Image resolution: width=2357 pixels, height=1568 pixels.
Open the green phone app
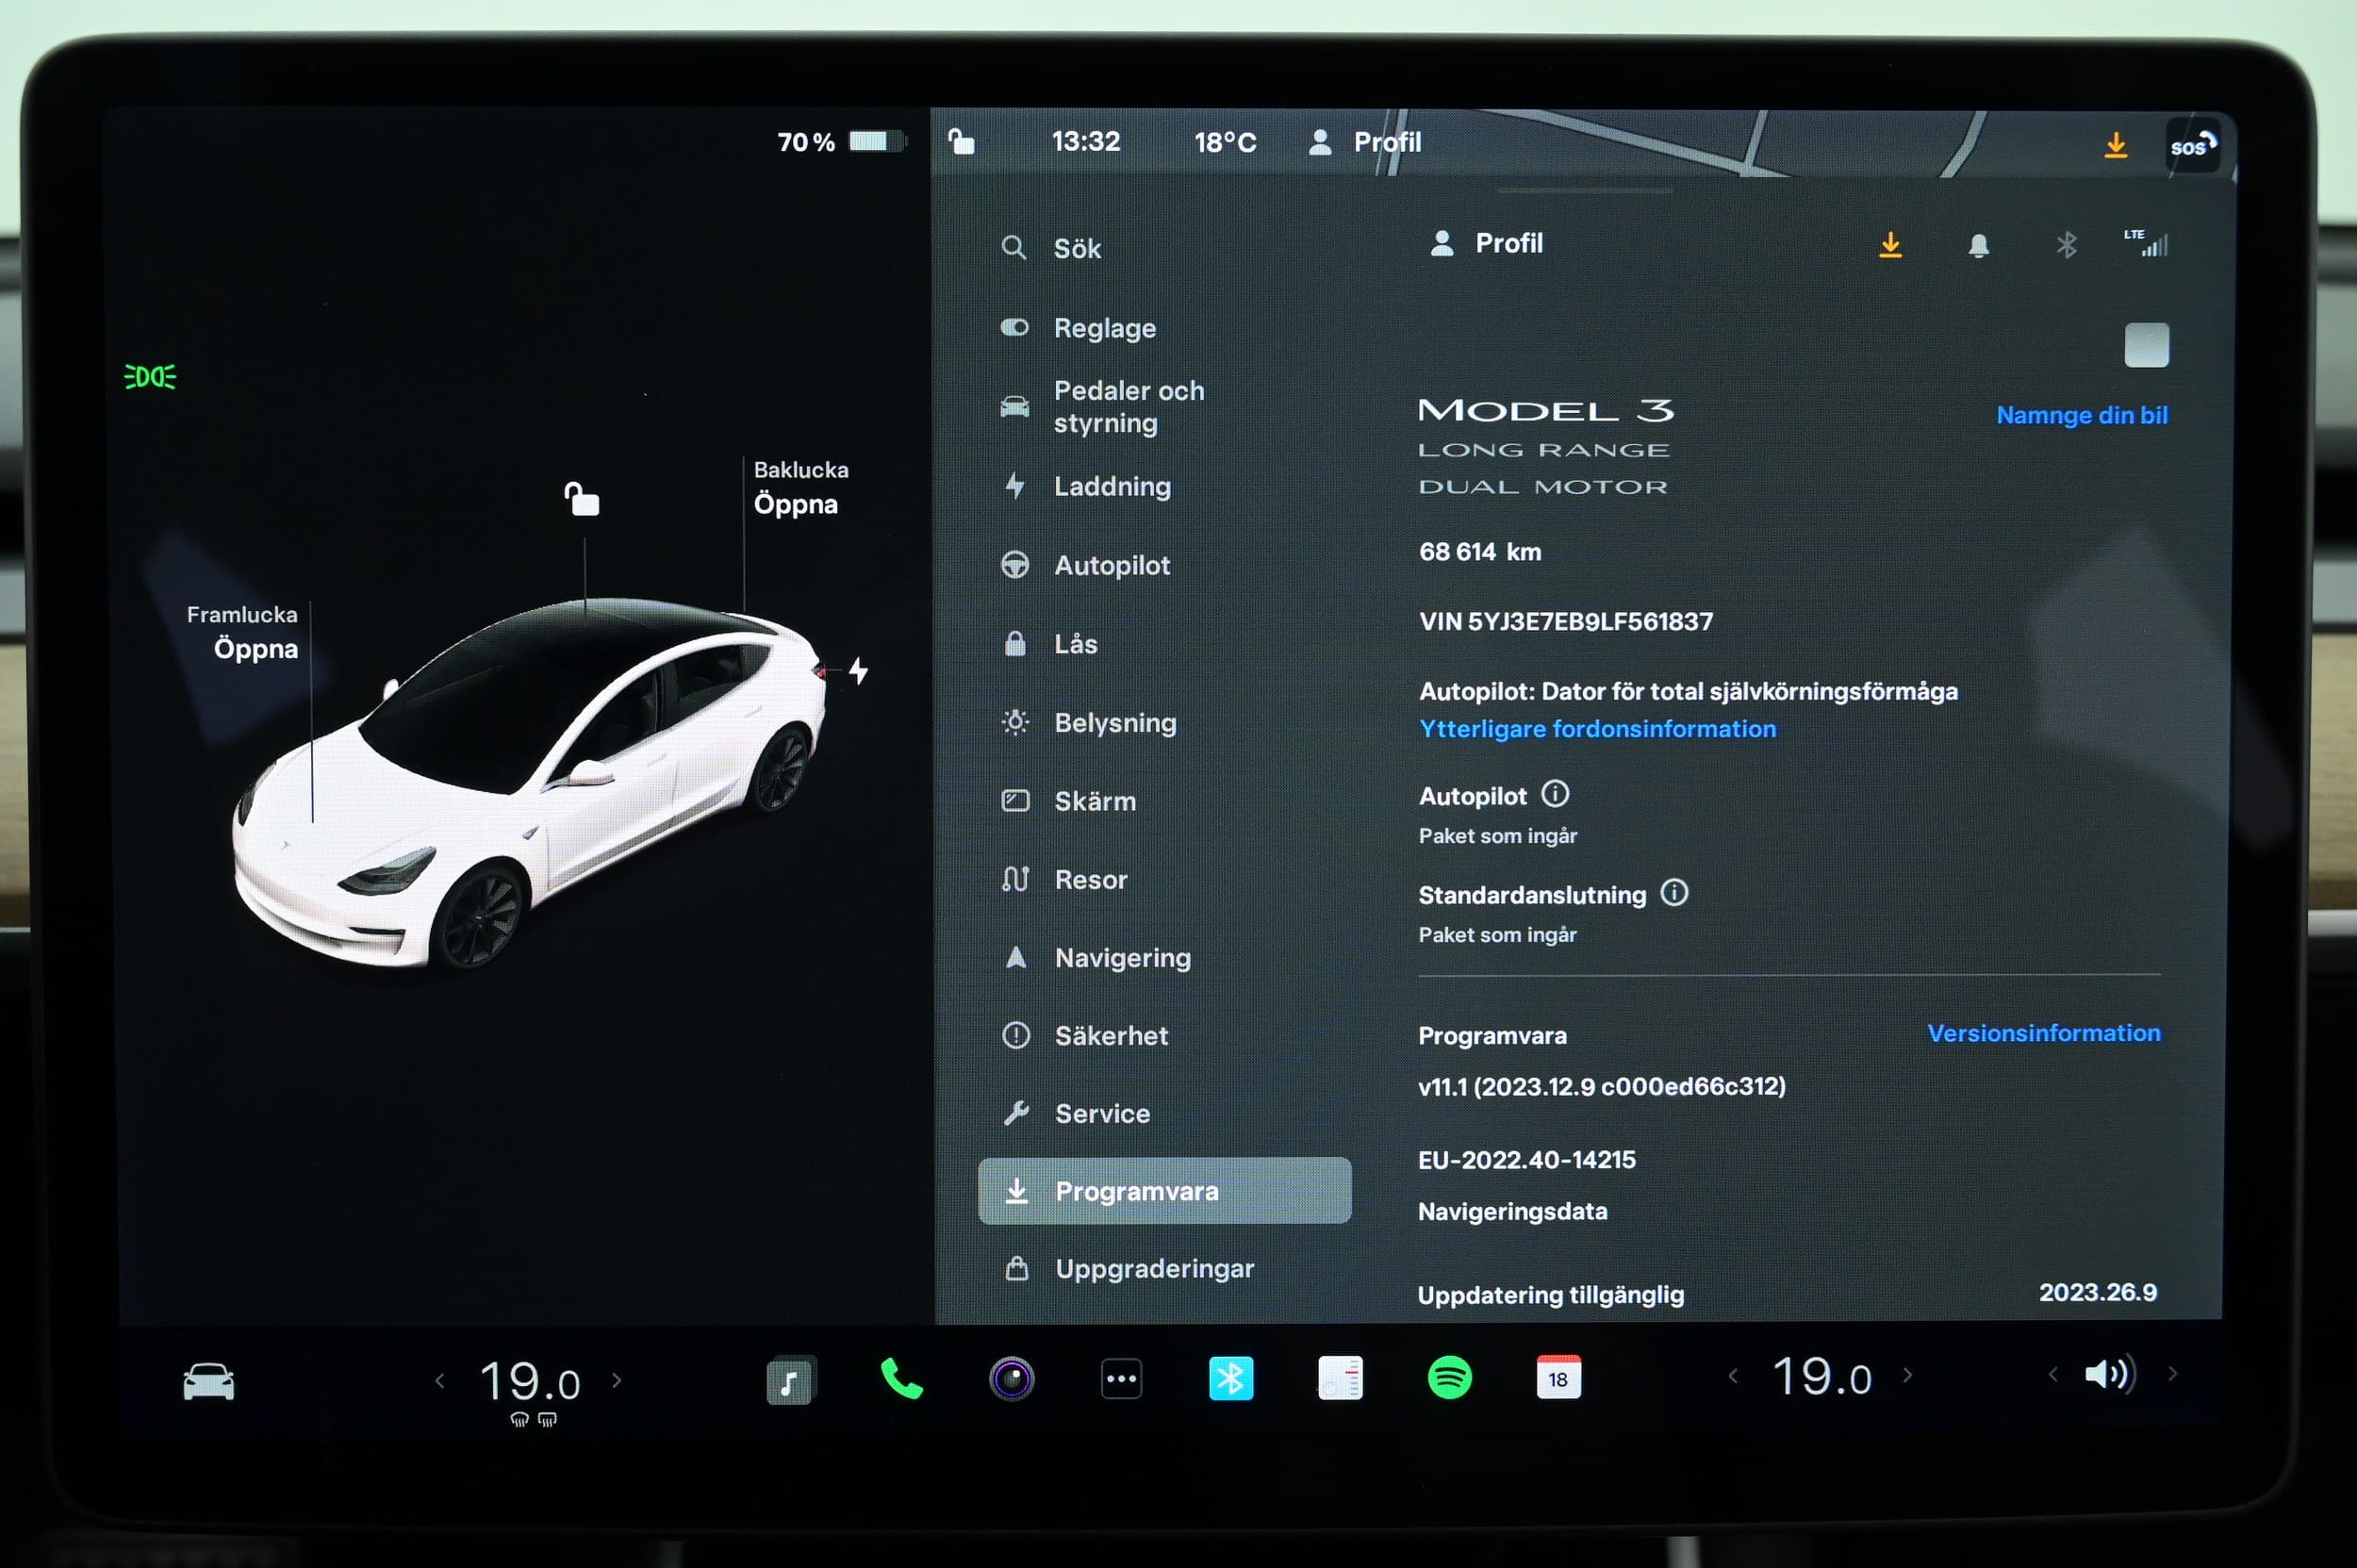(901, 1379)
